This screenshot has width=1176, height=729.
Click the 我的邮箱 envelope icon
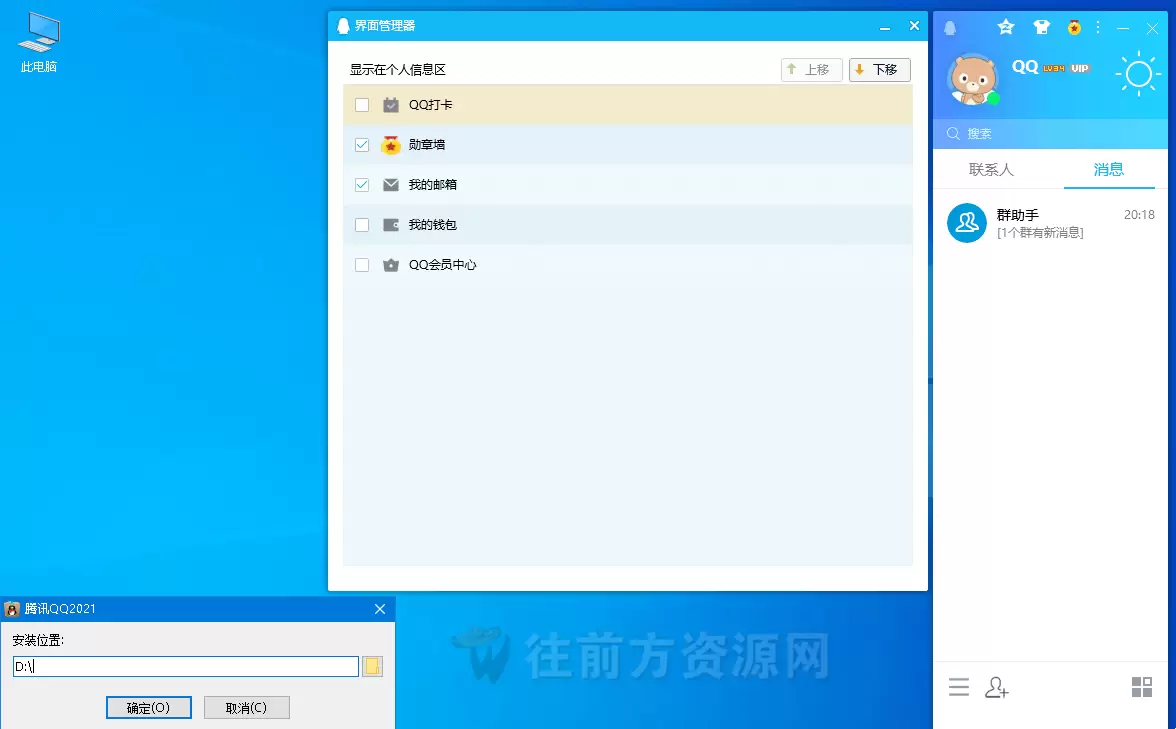391,184
